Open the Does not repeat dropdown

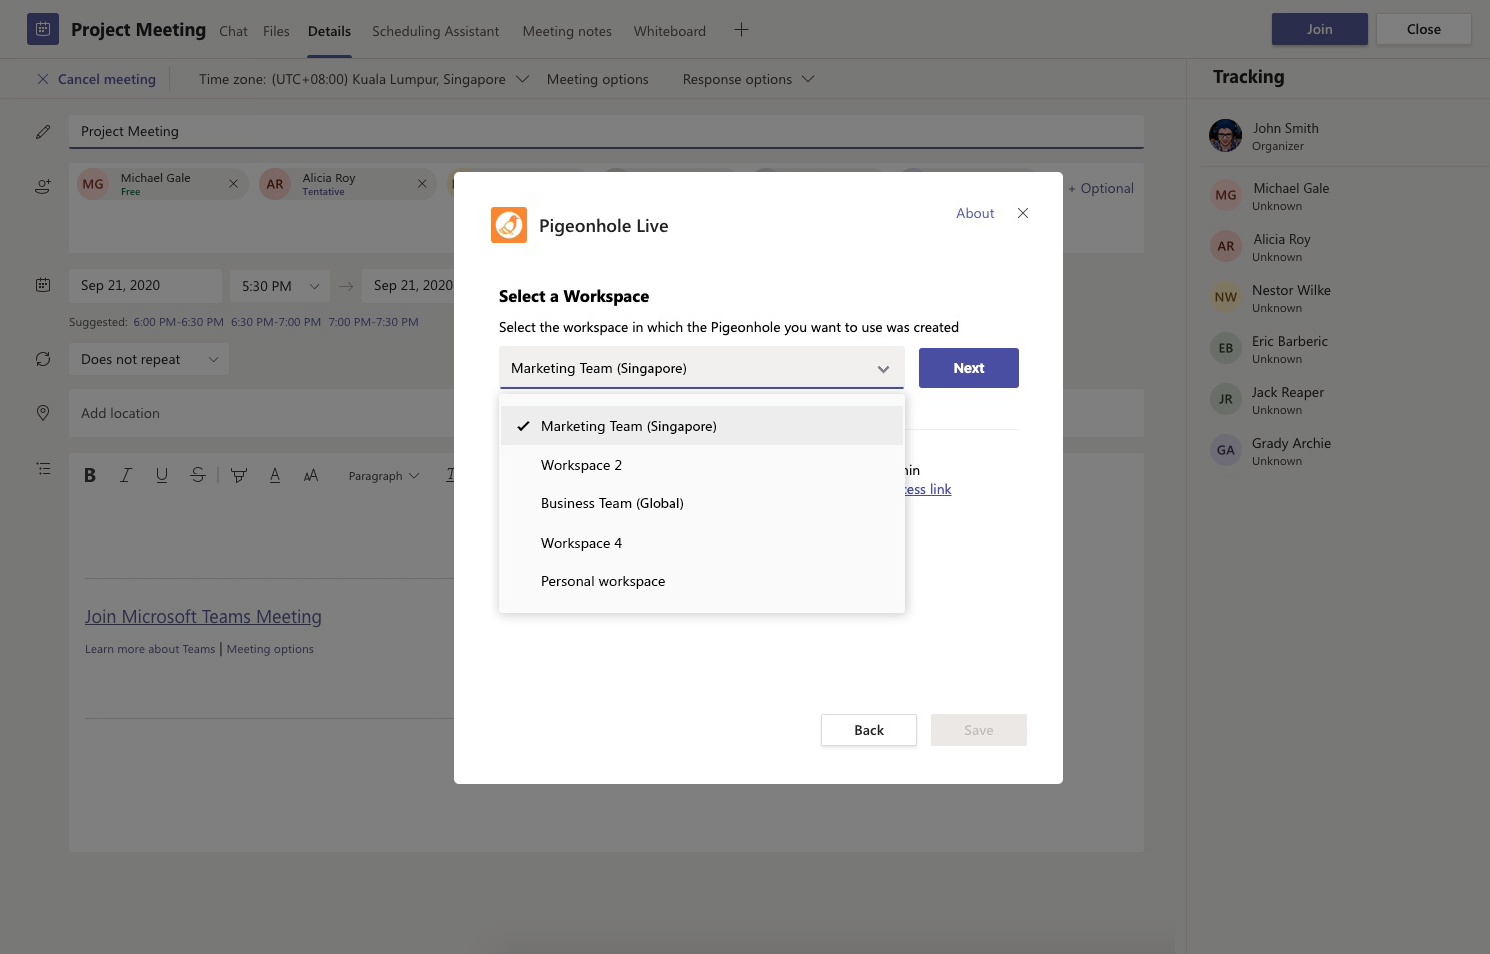pyautogui.click(x=149, y=359)
